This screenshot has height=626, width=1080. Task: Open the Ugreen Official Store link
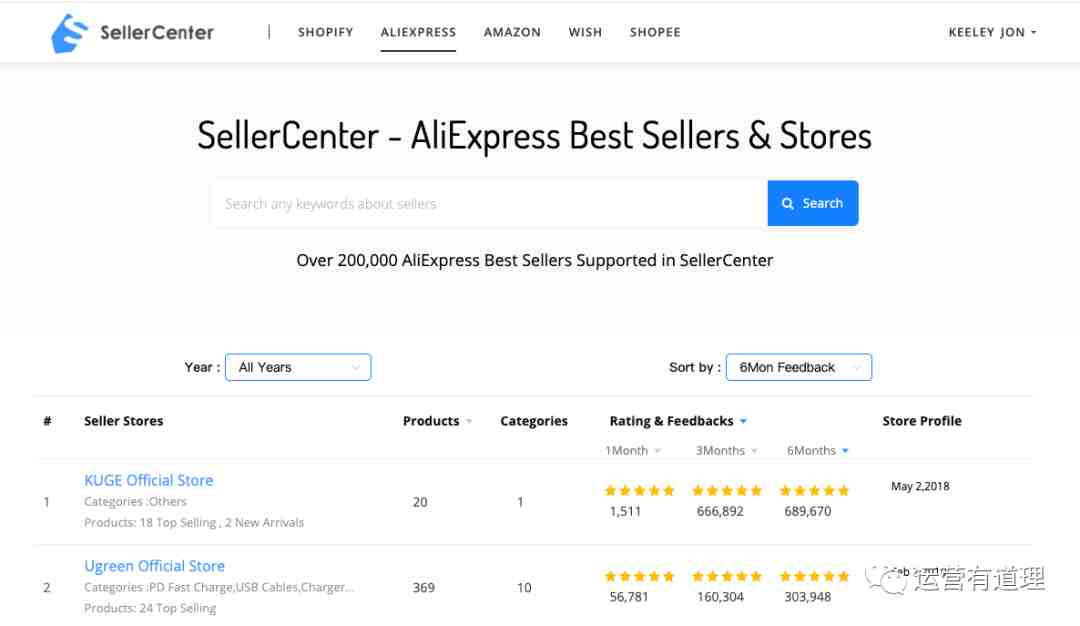[x=154, y=565]
